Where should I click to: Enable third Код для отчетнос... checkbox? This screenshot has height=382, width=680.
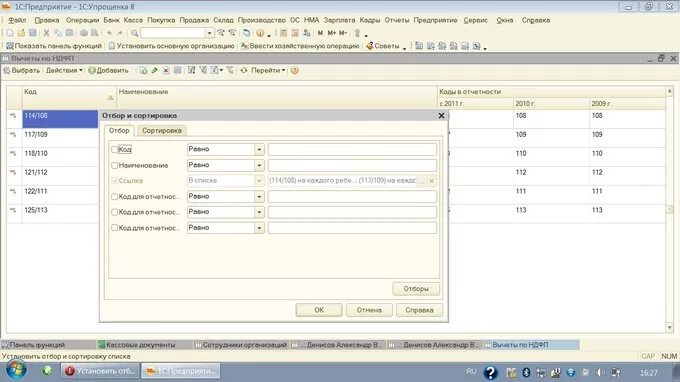114,228
